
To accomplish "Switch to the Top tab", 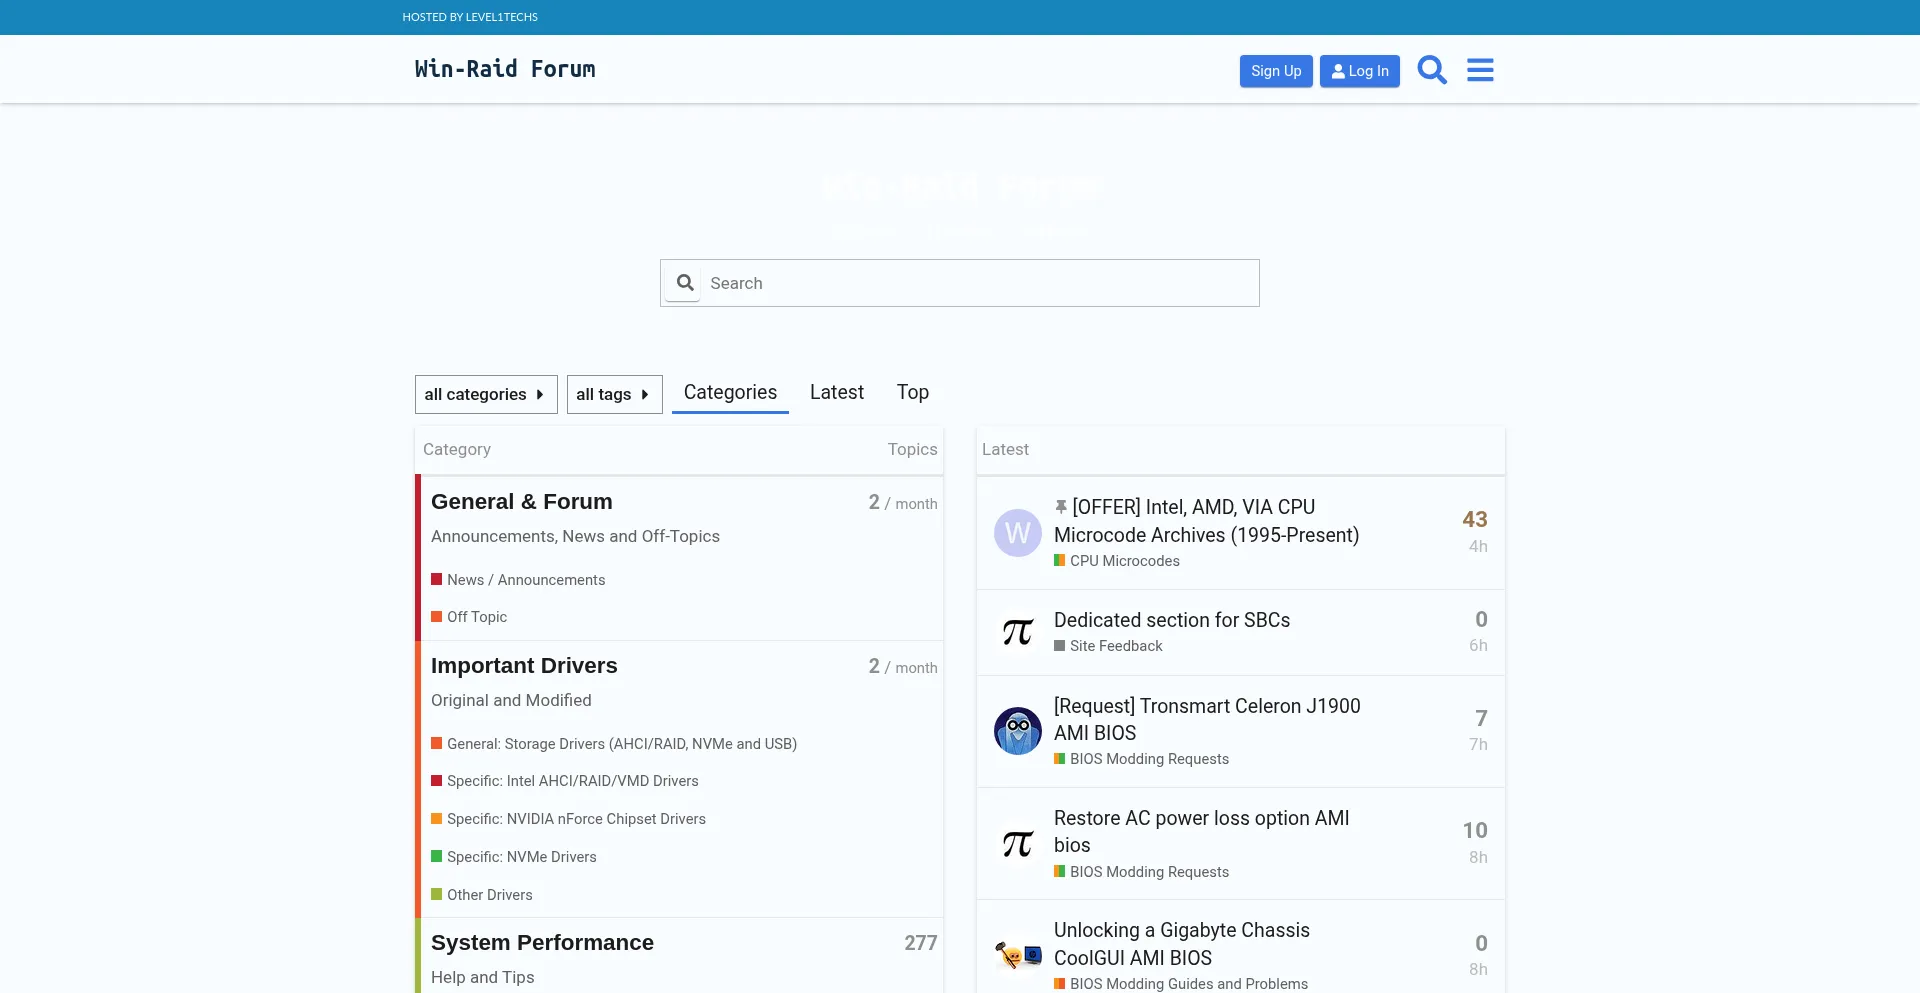I will tap(913, 392).
